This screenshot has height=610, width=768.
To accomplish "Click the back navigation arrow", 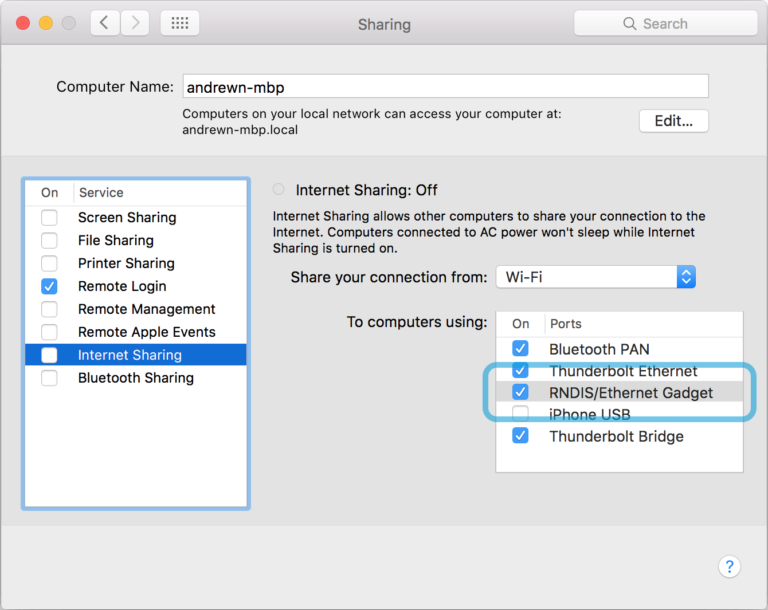I will pos(105,23).
